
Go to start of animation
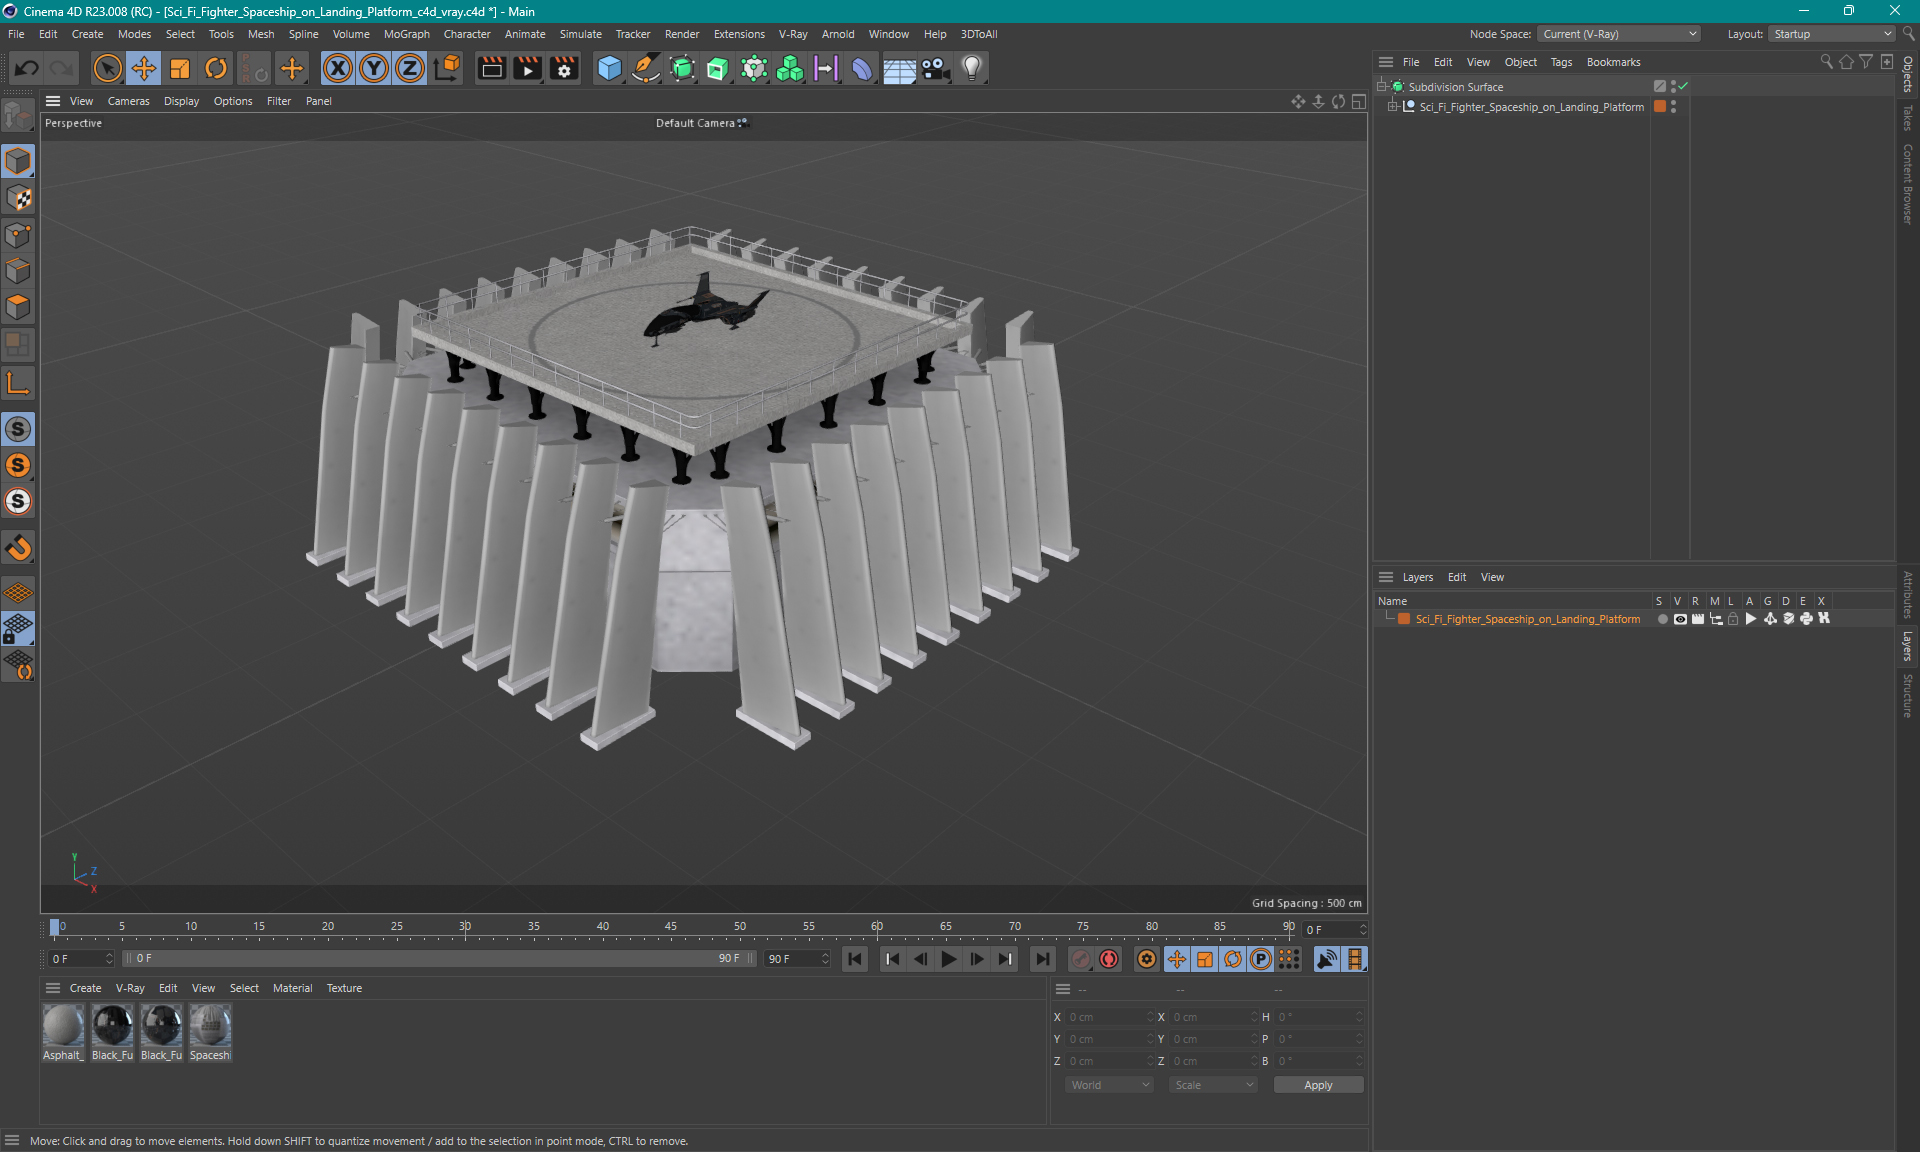click(x=855, y=959)
